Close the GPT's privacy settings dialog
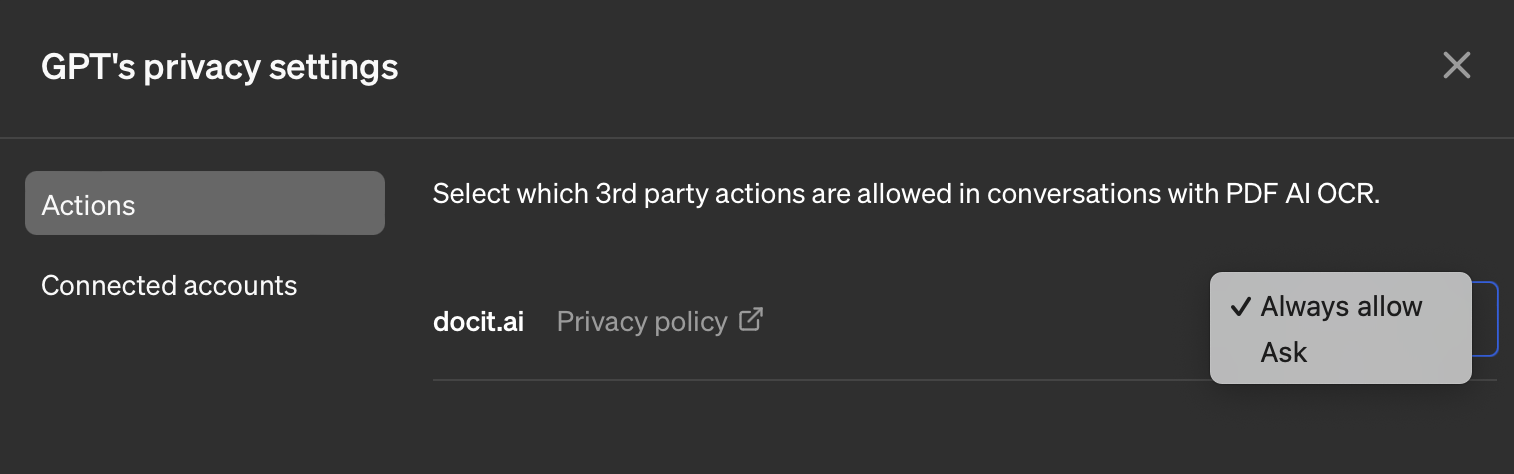This screenshot has width=1514, height=474. tap(1456, 66)
